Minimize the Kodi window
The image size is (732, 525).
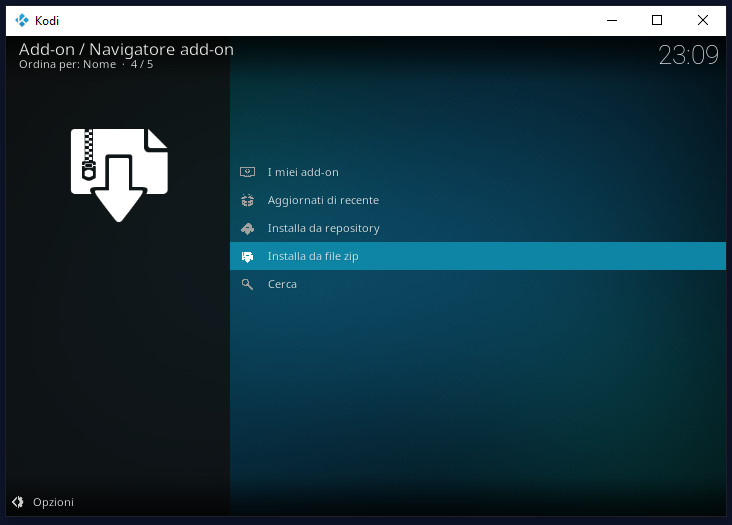tap(612, 21)
